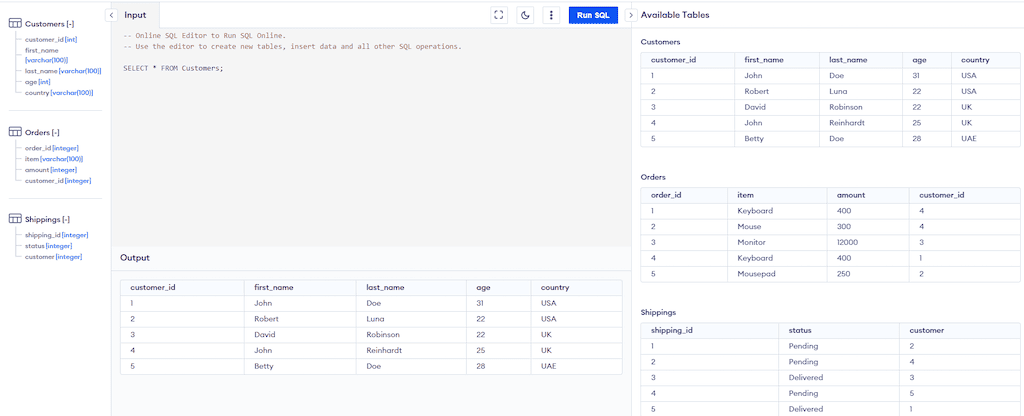The height and width of the screenshot is (416, 1024).
Task: Select last_name [varchar(100)] in sidebar
Action: [63, 71]
